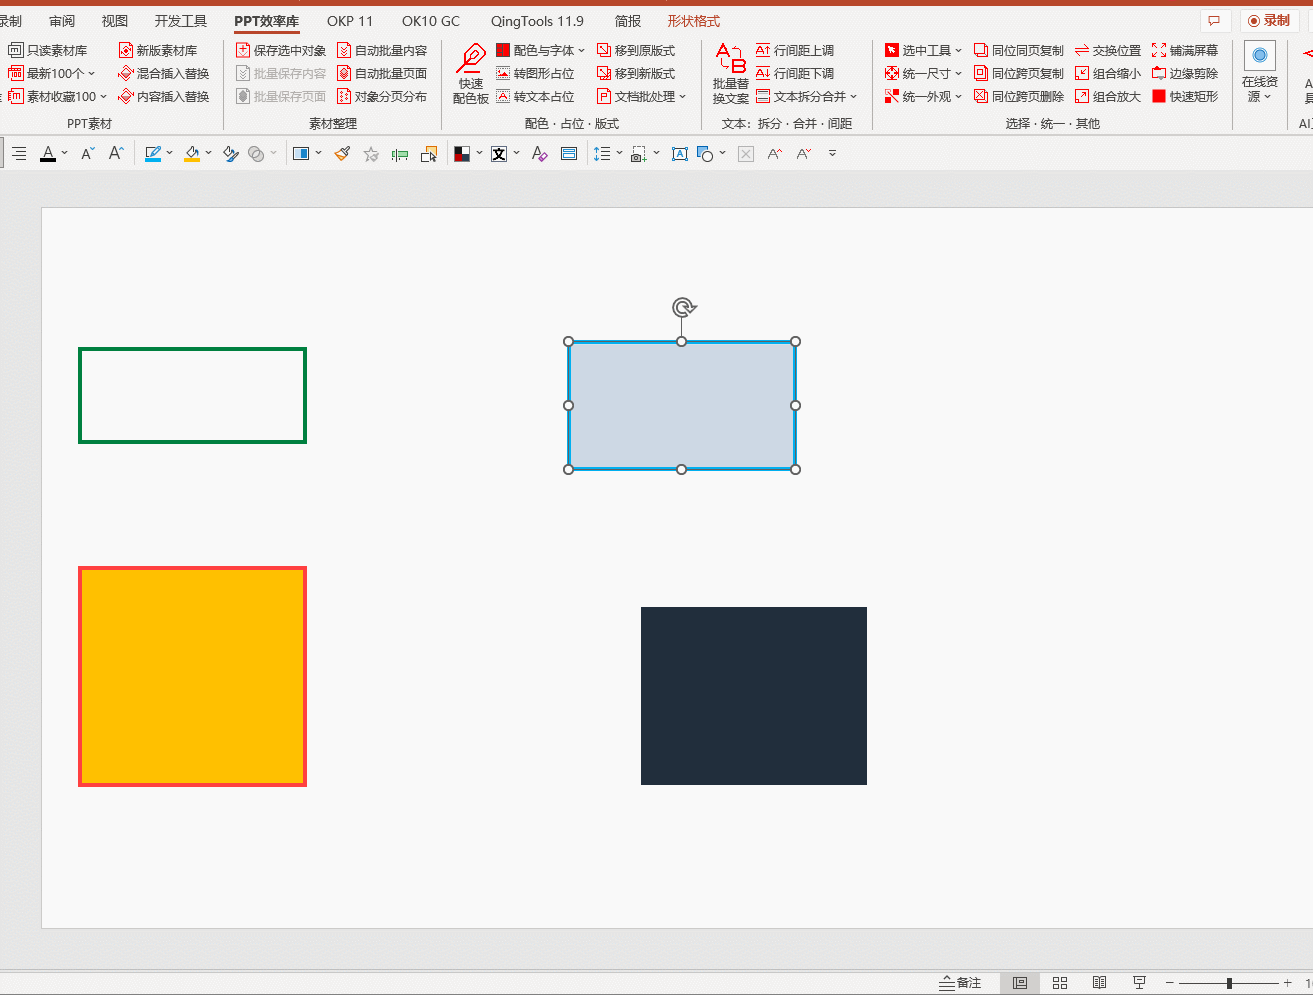Click the comments button at top right

pyautogui.click(x=1215, y=21)
